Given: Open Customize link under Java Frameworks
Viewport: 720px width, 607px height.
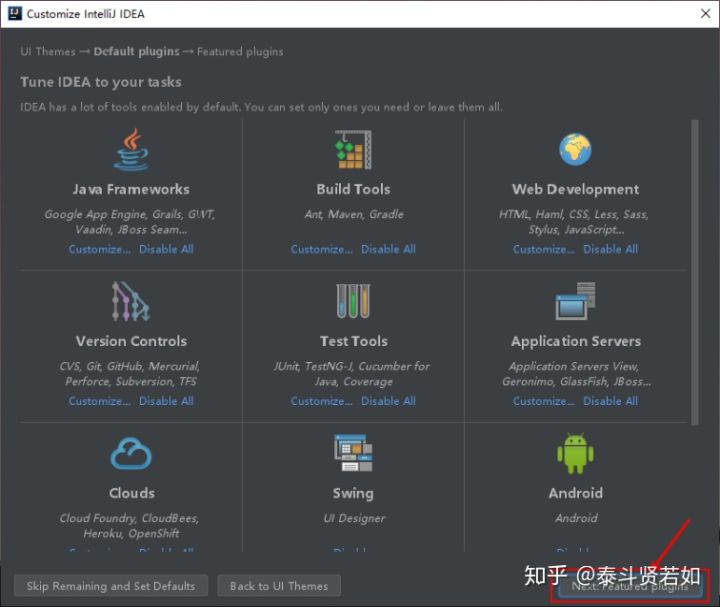Looking at the screenshot, I should click(x=100, y=249).
